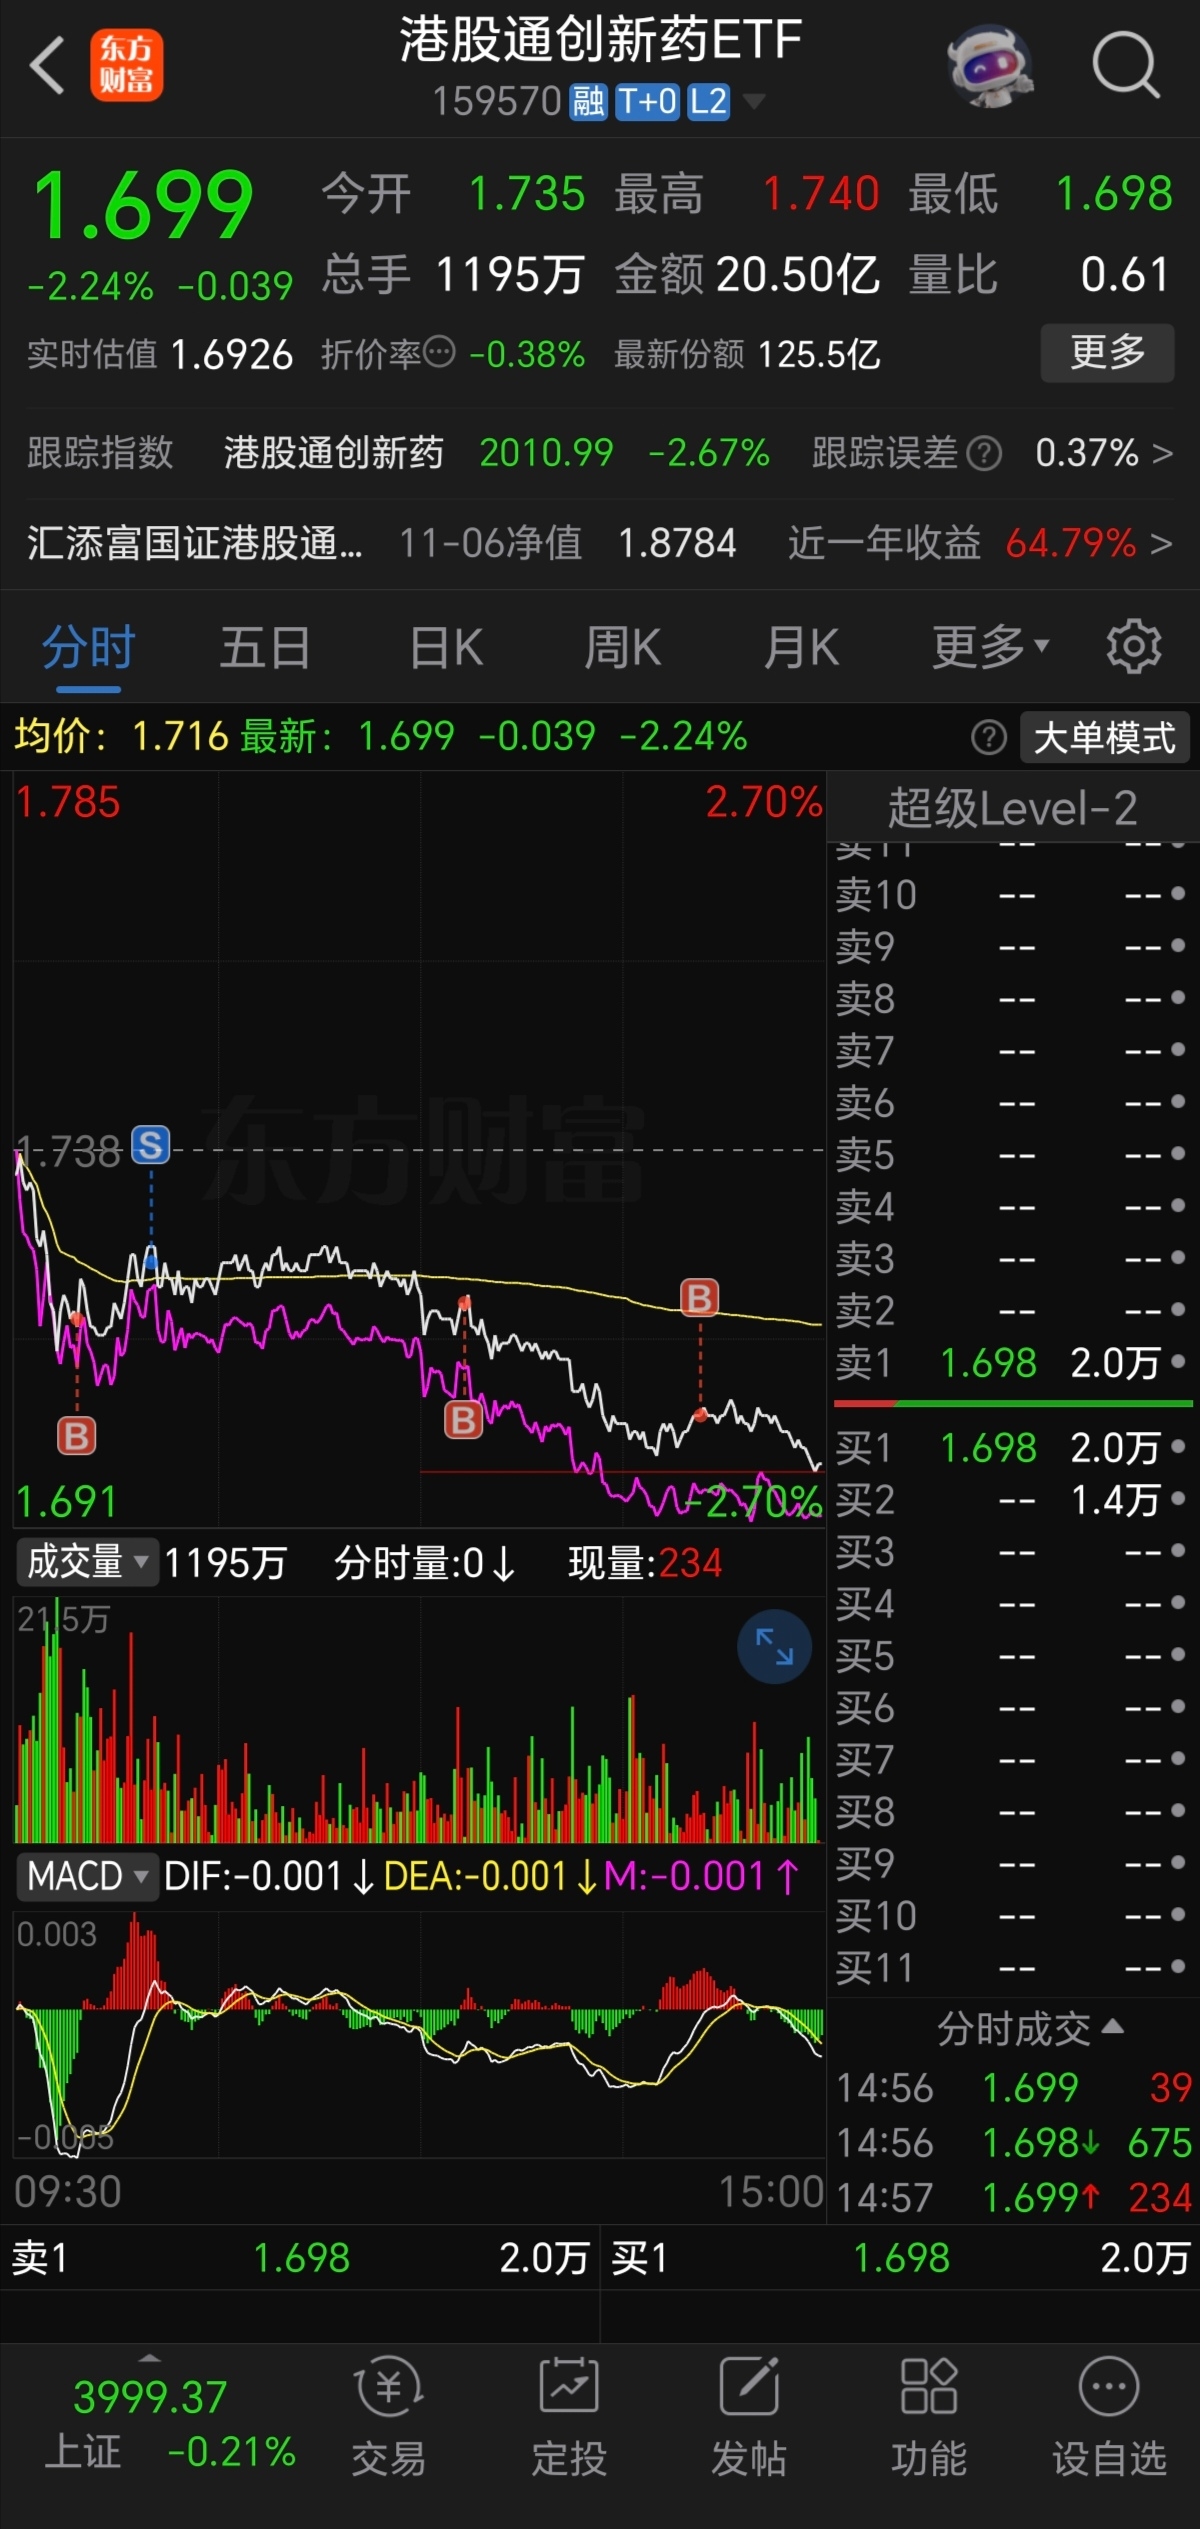Switch to the 五日 tab

point(265,648)
